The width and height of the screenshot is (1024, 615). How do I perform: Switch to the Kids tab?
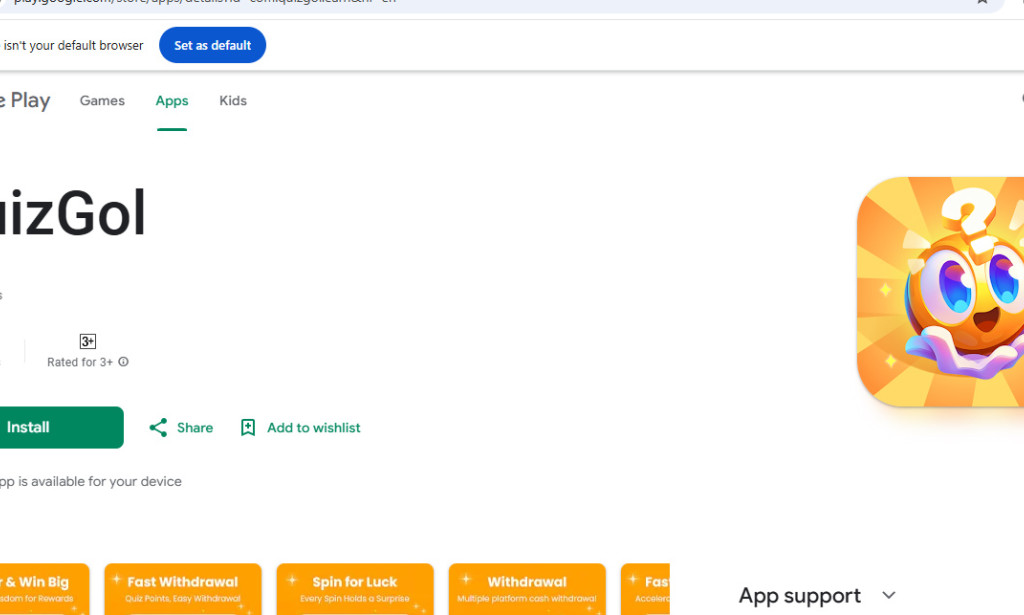(x=232, y=100)
